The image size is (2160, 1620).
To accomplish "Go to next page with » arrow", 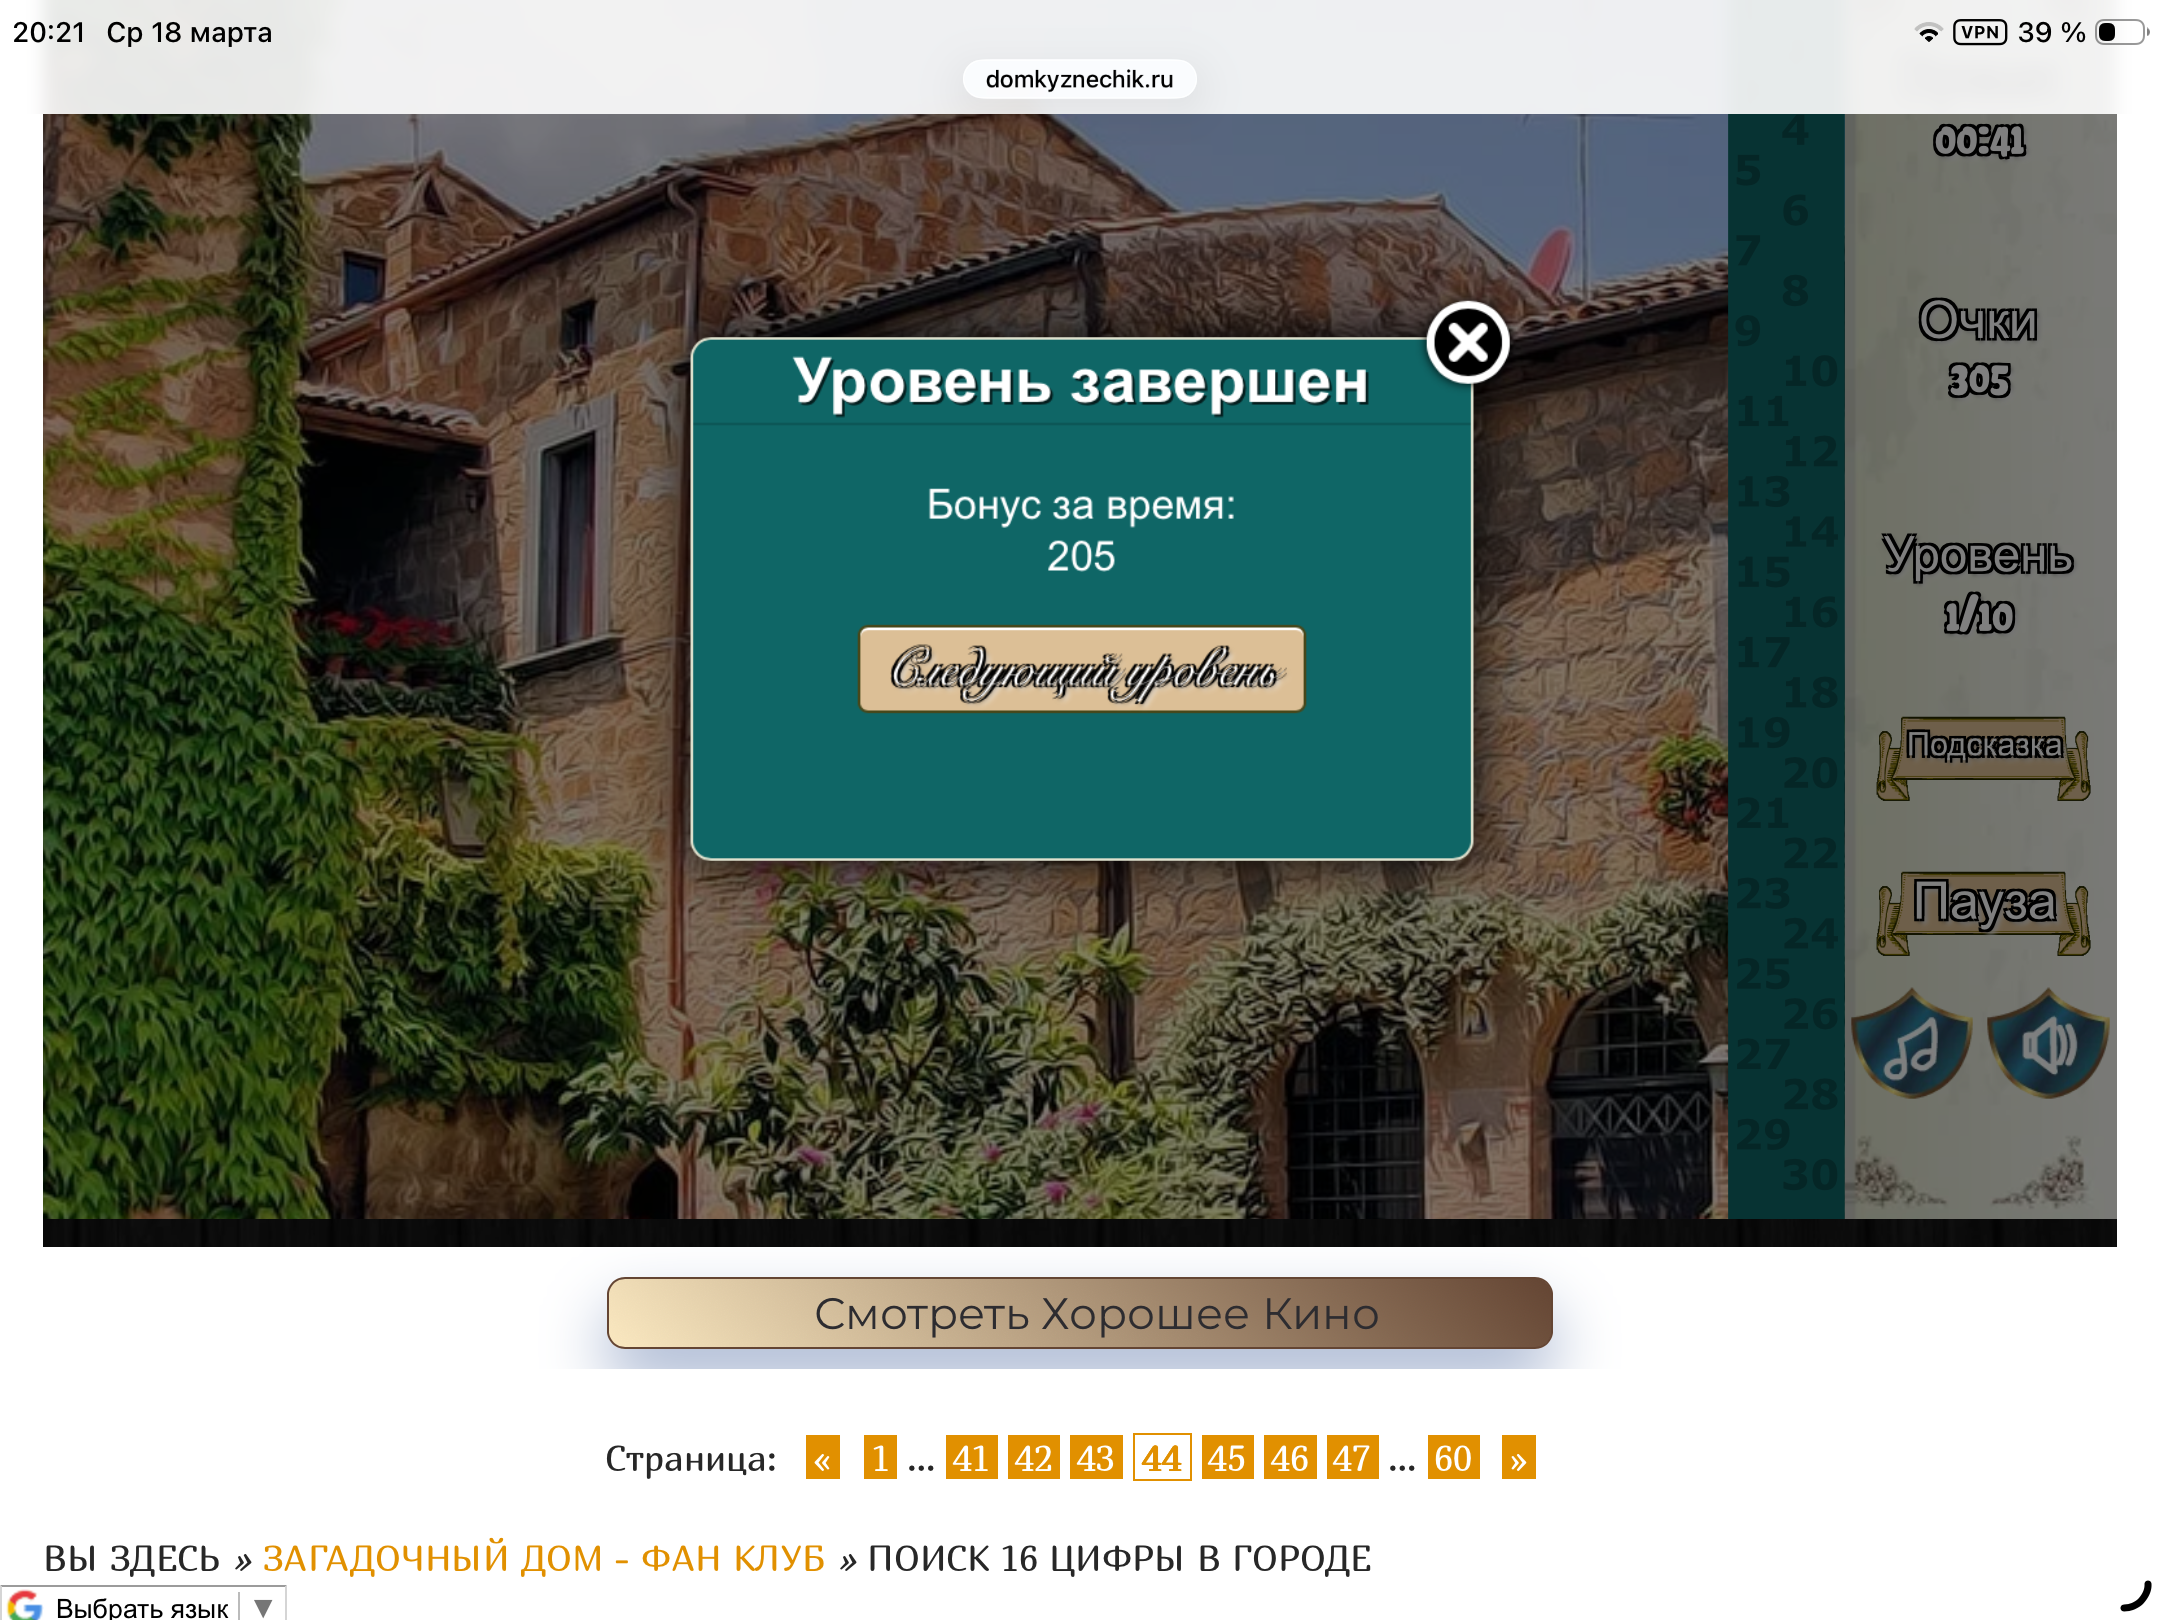I will (x=1518, y=1458).
